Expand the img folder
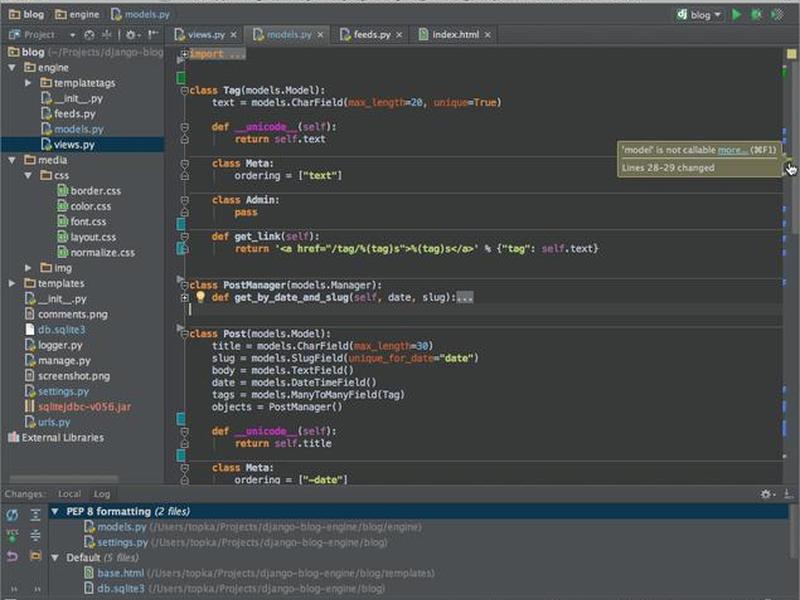800x600 pixels. 28,267
